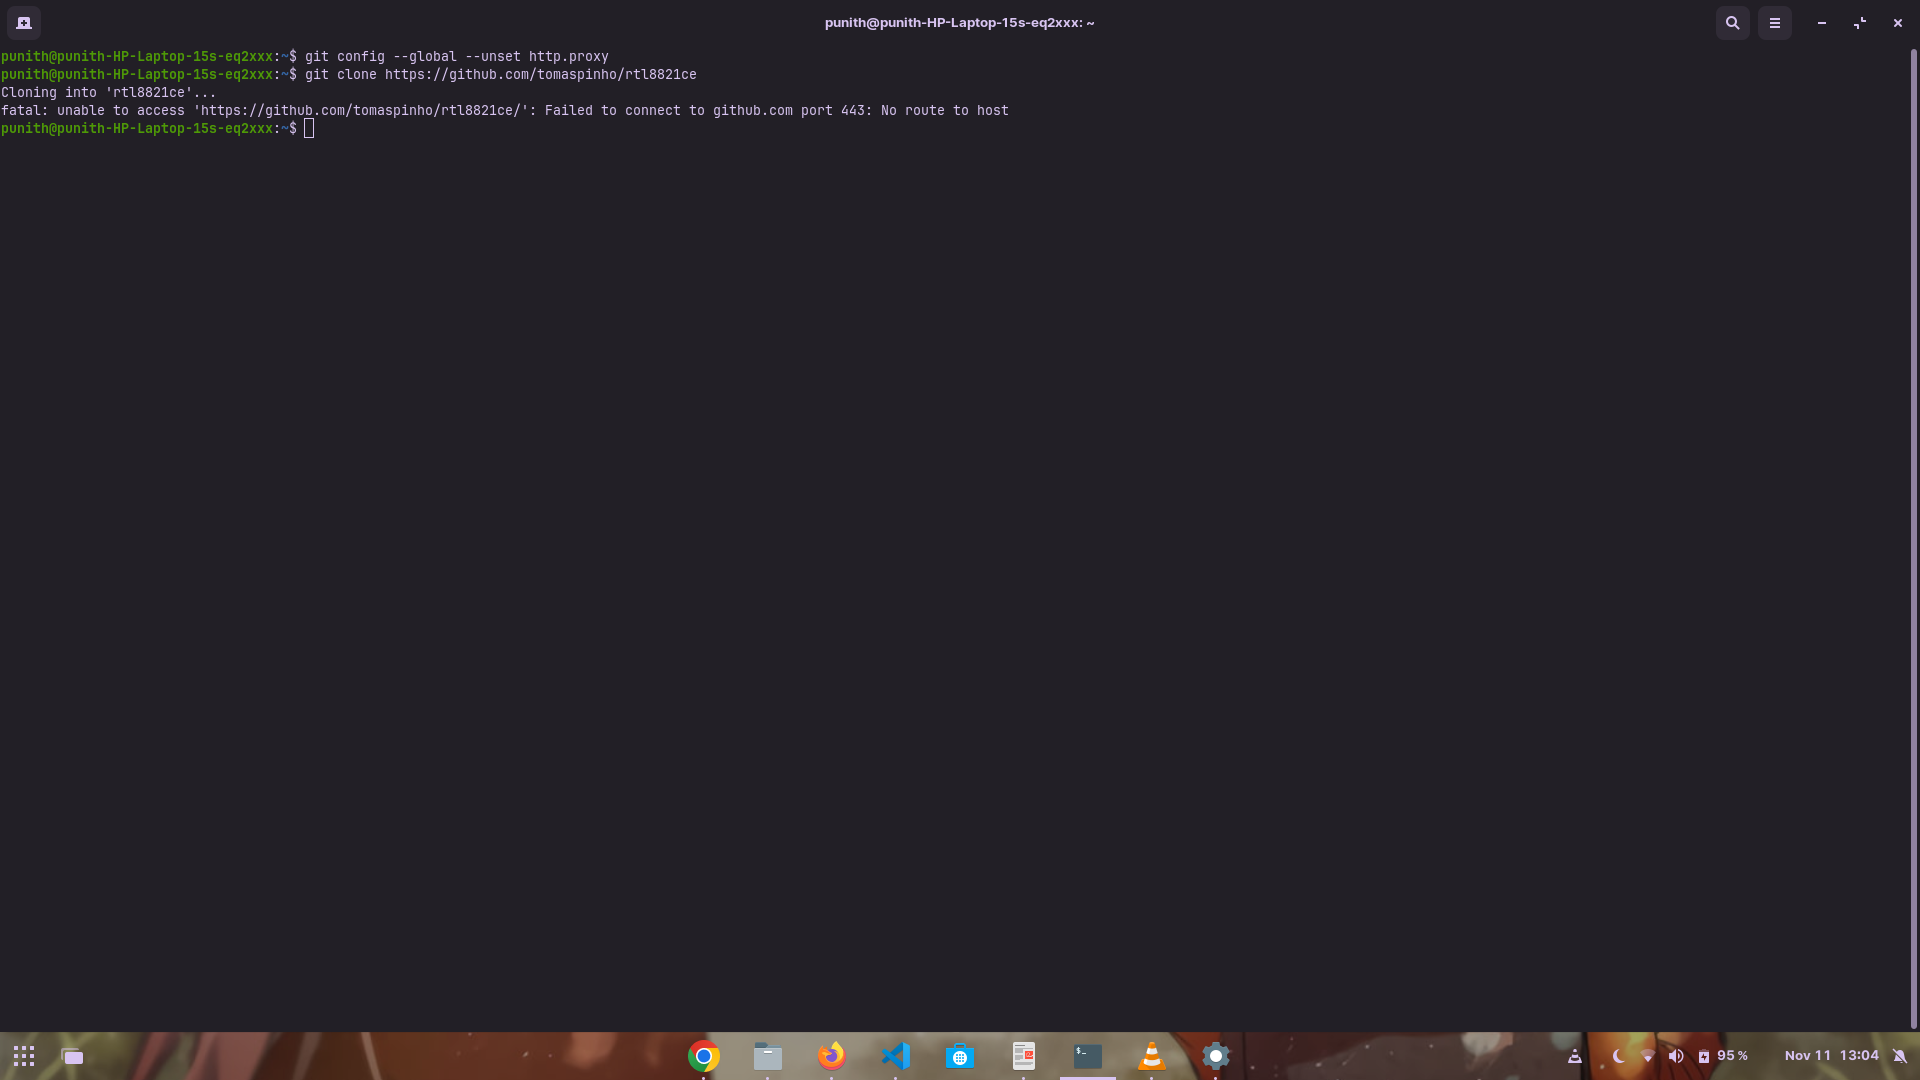Close the terminal window
Screen dimensions: 1920x1080
[x=1898, y=22]
